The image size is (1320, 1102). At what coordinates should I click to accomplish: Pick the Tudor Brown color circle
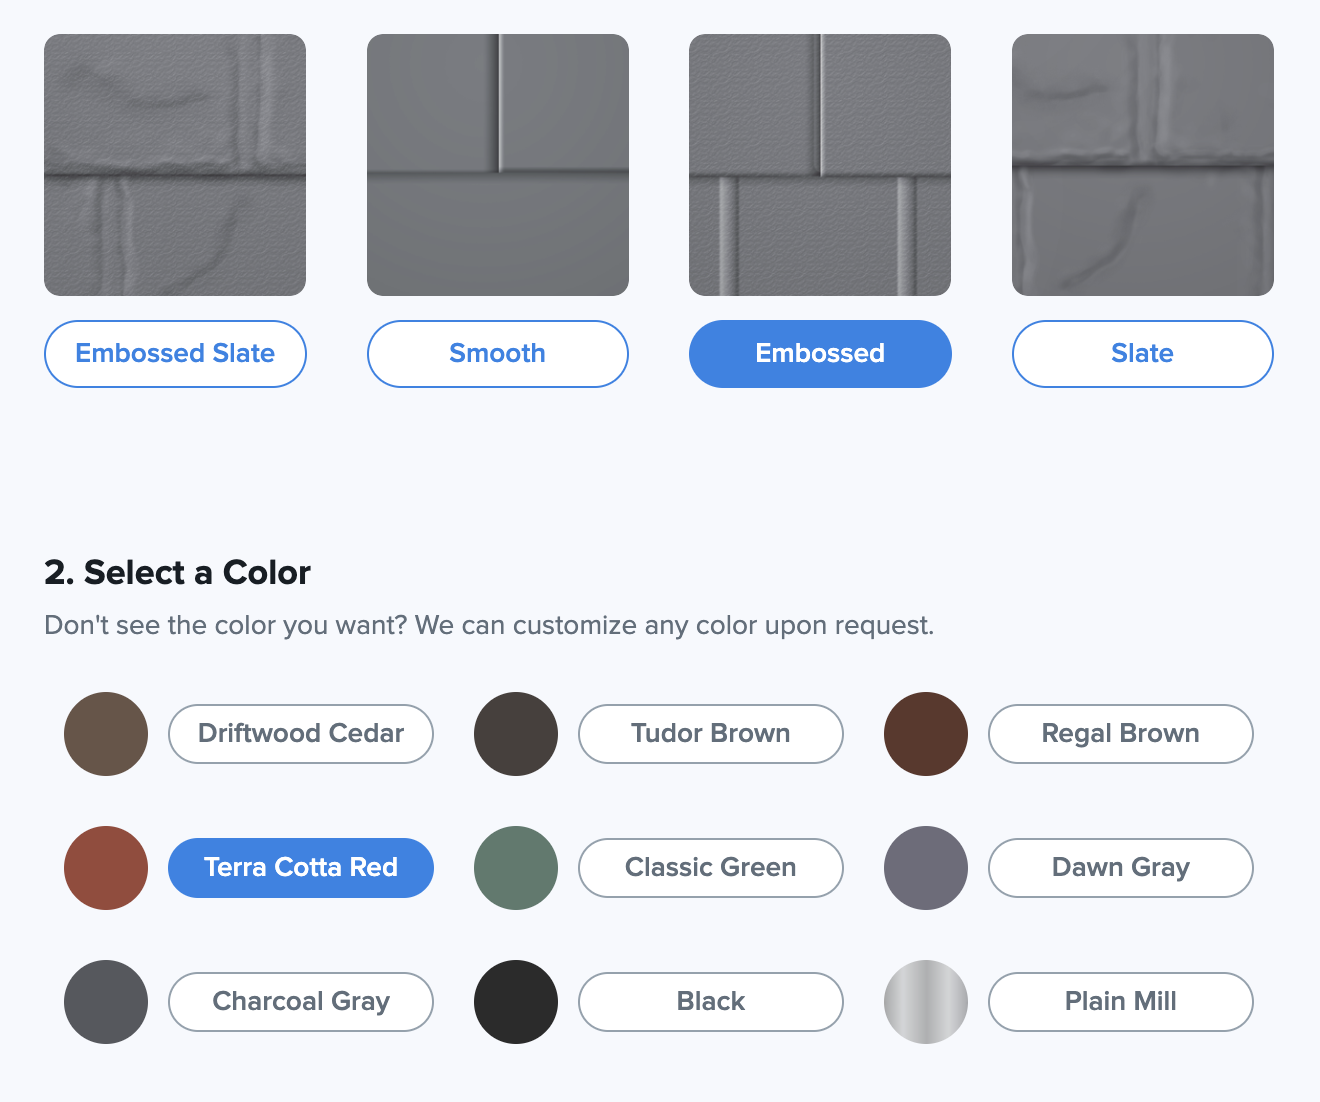[516, 734]
